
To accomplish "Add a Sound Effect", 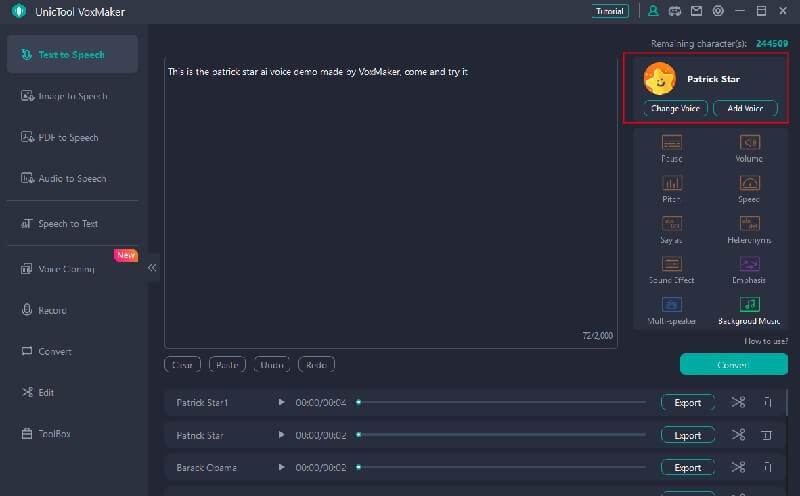I will (x=672, y=265).
